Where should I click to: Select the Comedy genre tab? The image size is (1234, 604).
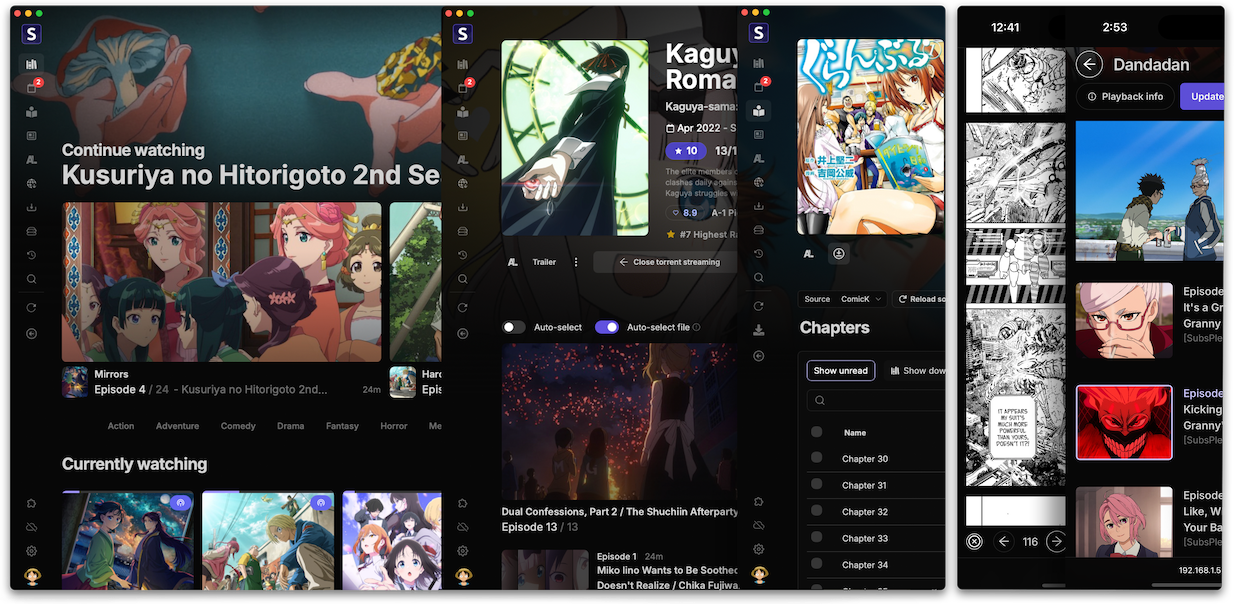click(x=238, y=426)
